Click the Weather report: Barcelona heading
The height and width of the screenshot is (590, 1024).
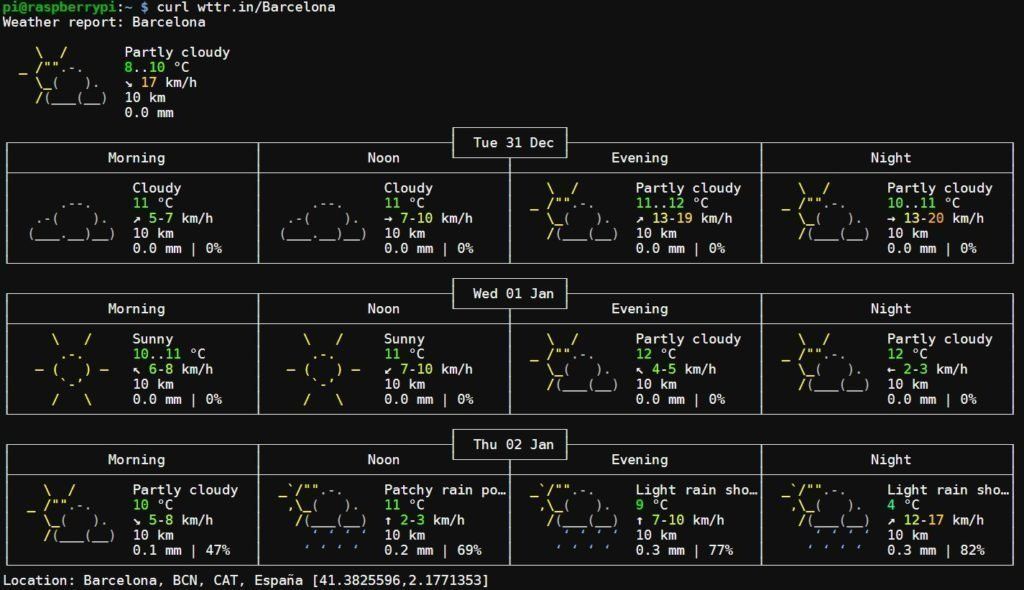[x=104, y=22]
